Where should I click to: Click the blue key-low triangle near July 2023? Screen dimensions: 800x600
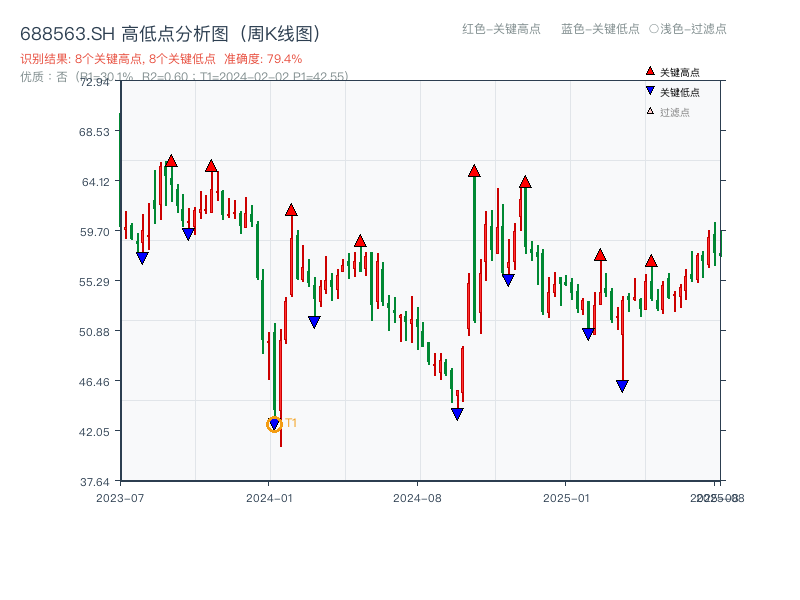(141, 258)
